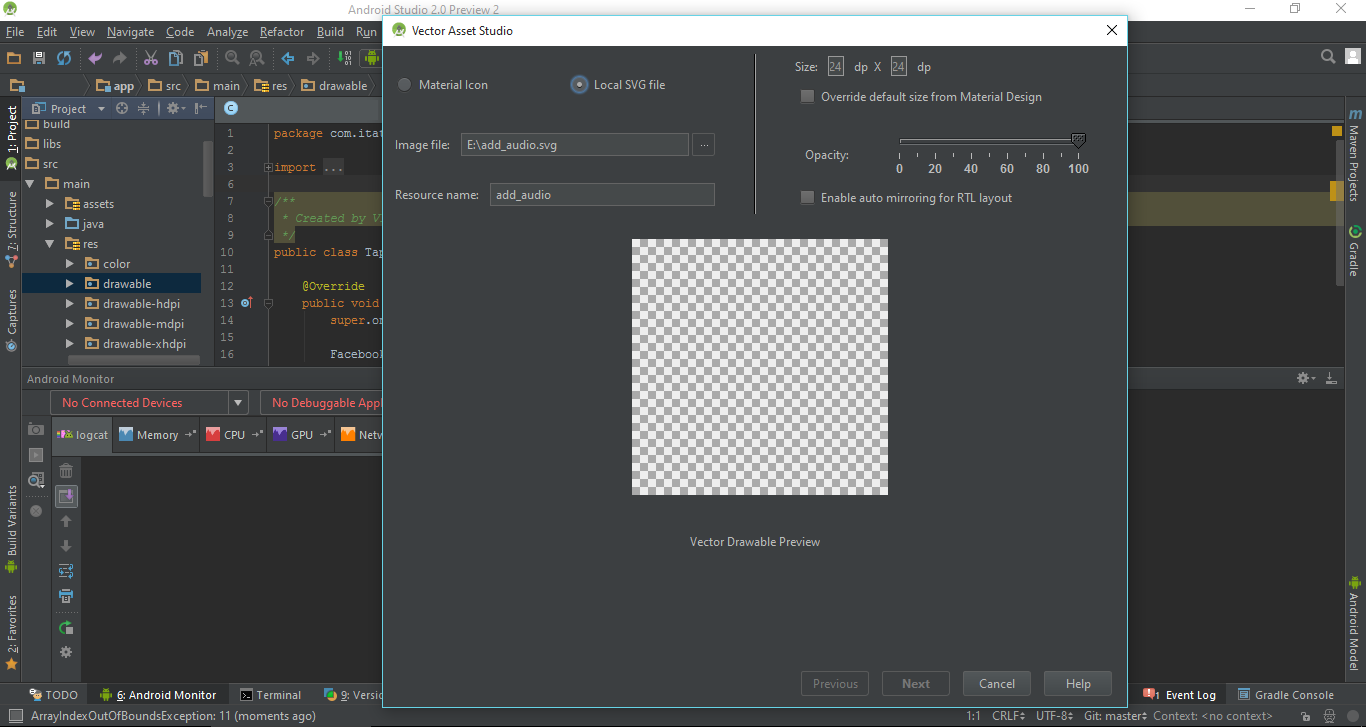Expand the drawable-hdpi folder node

70,304
